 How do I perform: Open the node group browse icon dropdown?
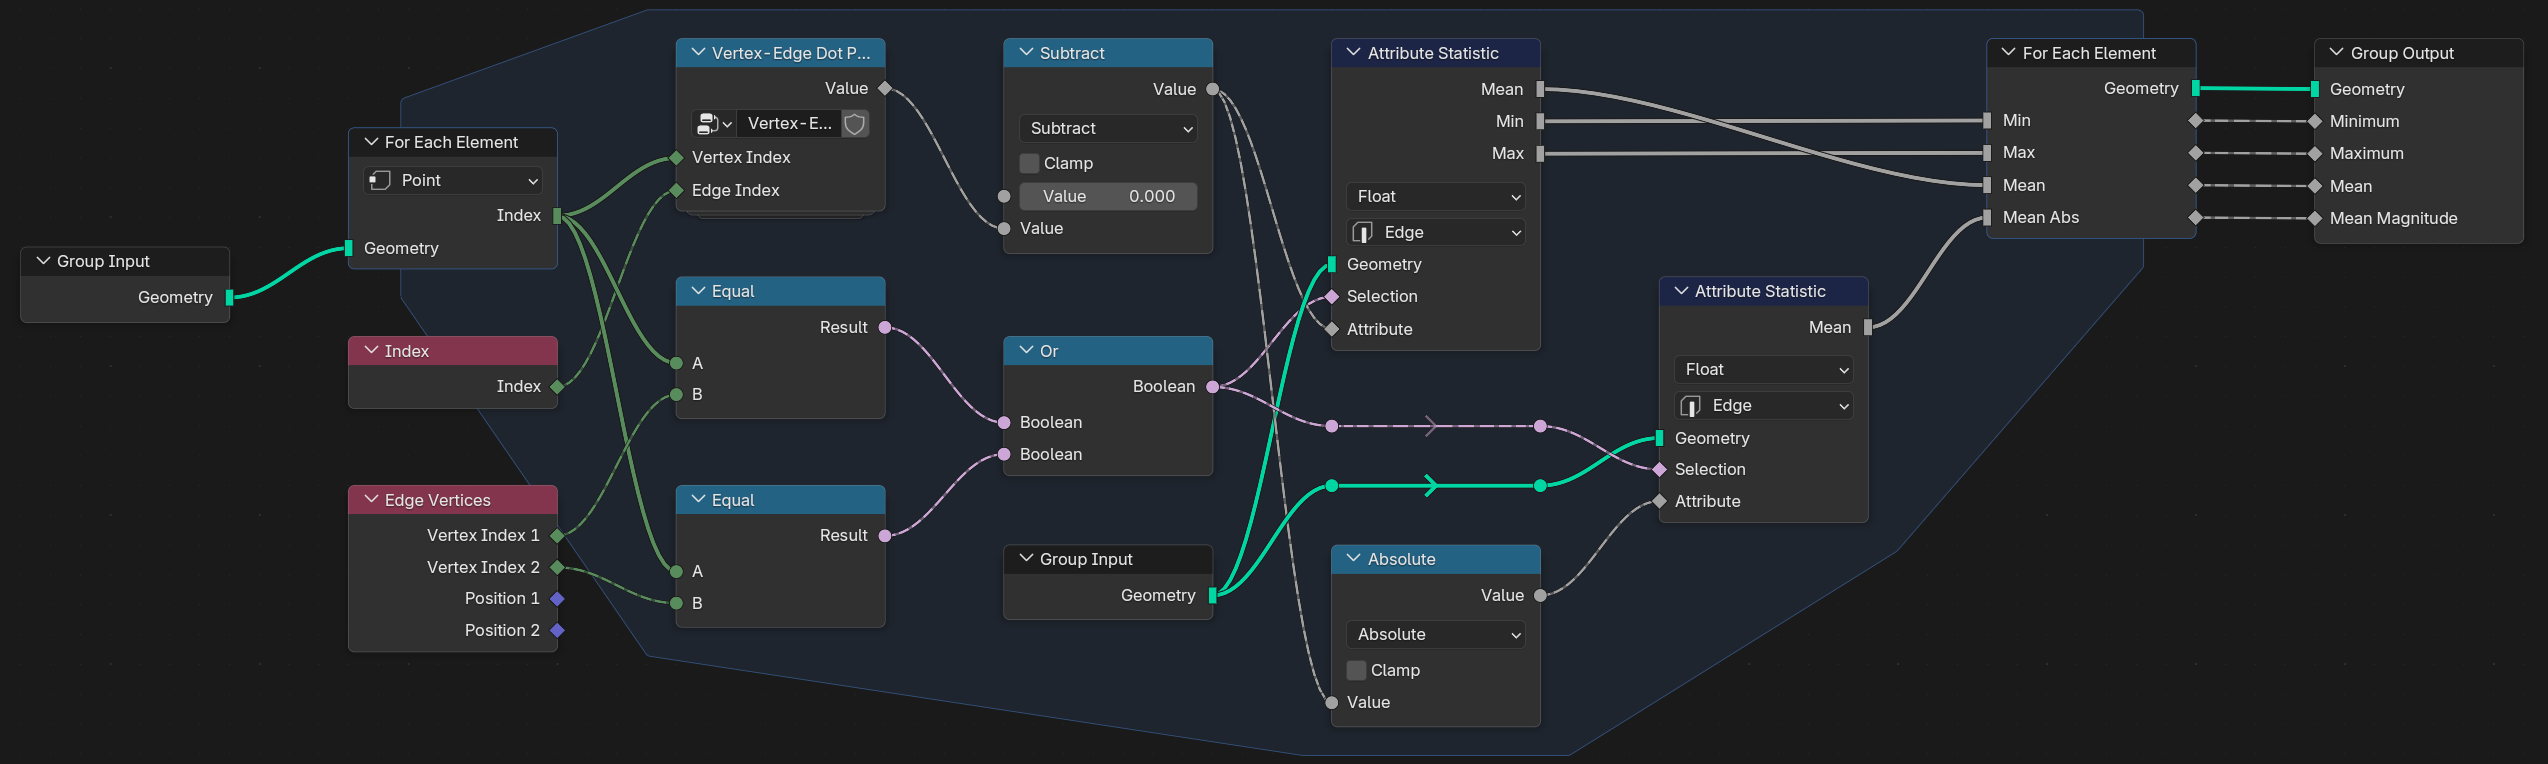pyautogui.click(x=714, y=124)
